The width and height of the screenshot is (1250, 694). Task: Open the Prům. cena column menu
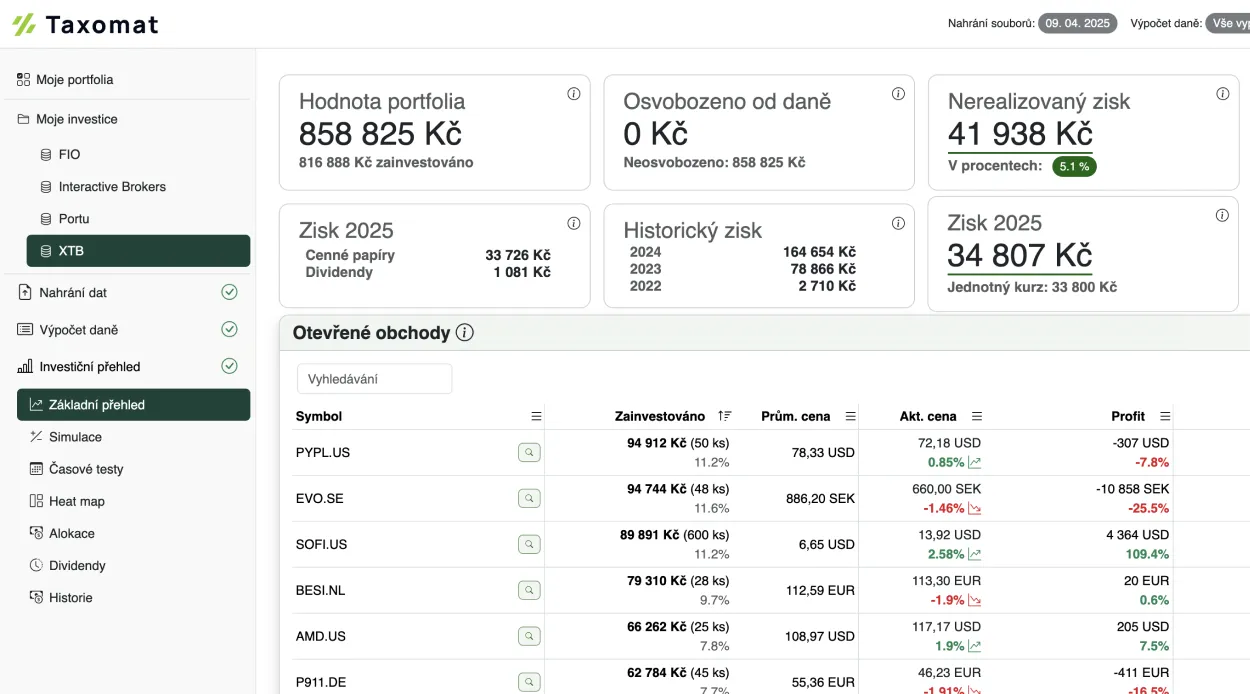coord(850,416)
